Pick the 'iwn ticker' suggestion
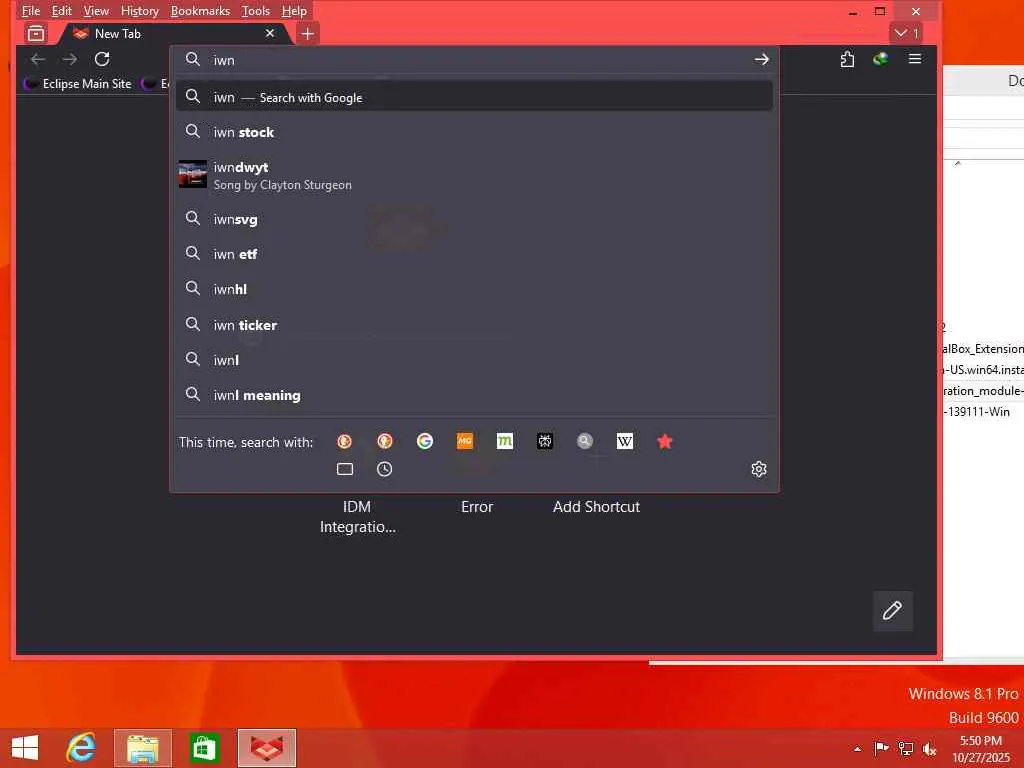1024x768 pixels. tap(474, 325)
